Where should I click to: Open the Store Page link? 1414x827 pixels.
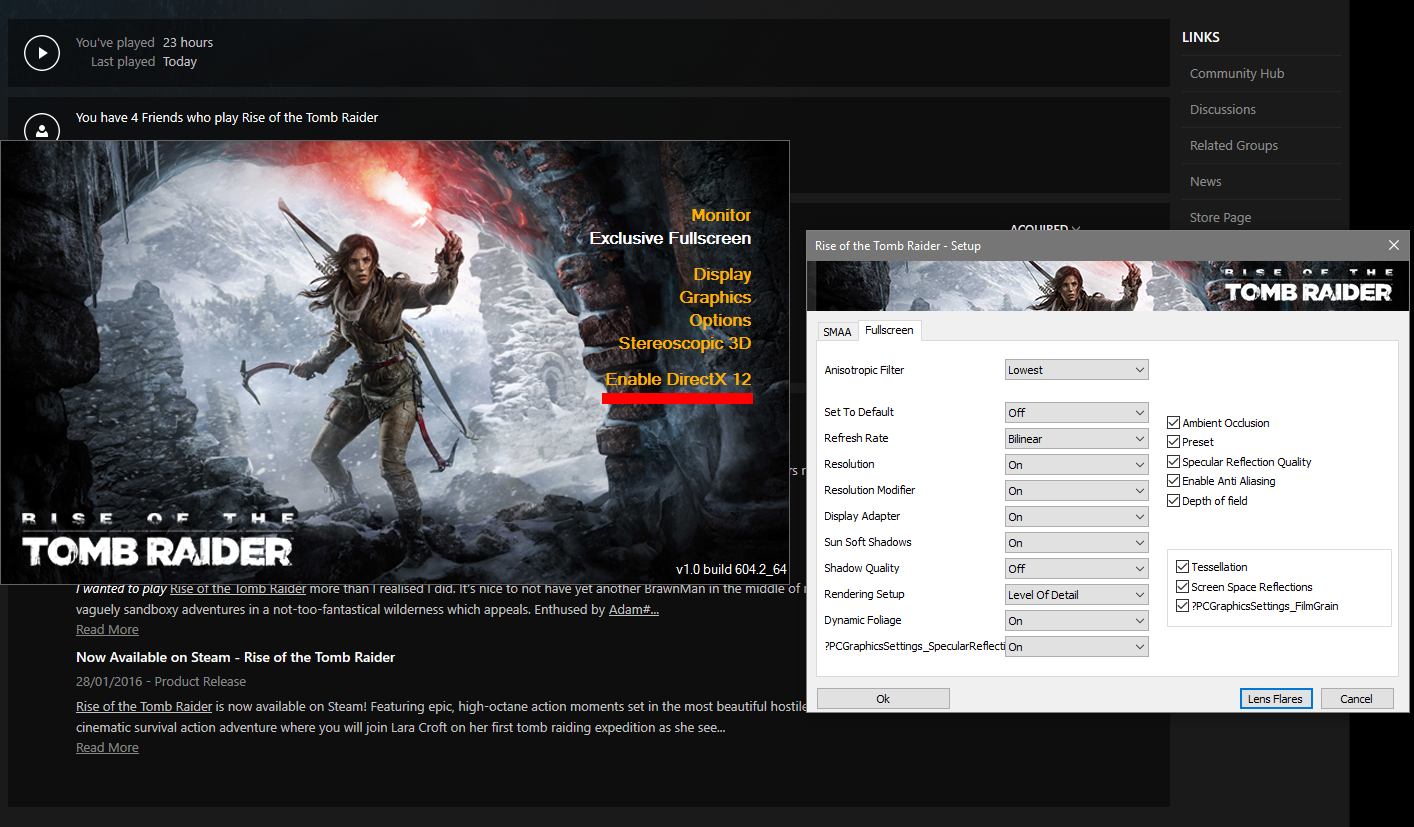click(1220, 217)
